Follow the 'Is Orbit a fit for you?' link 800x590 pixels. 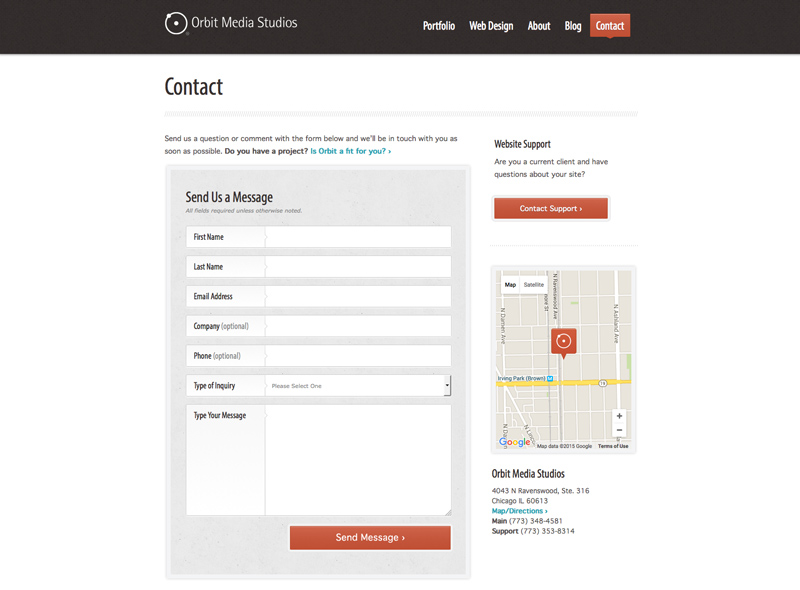pos(351,151)
